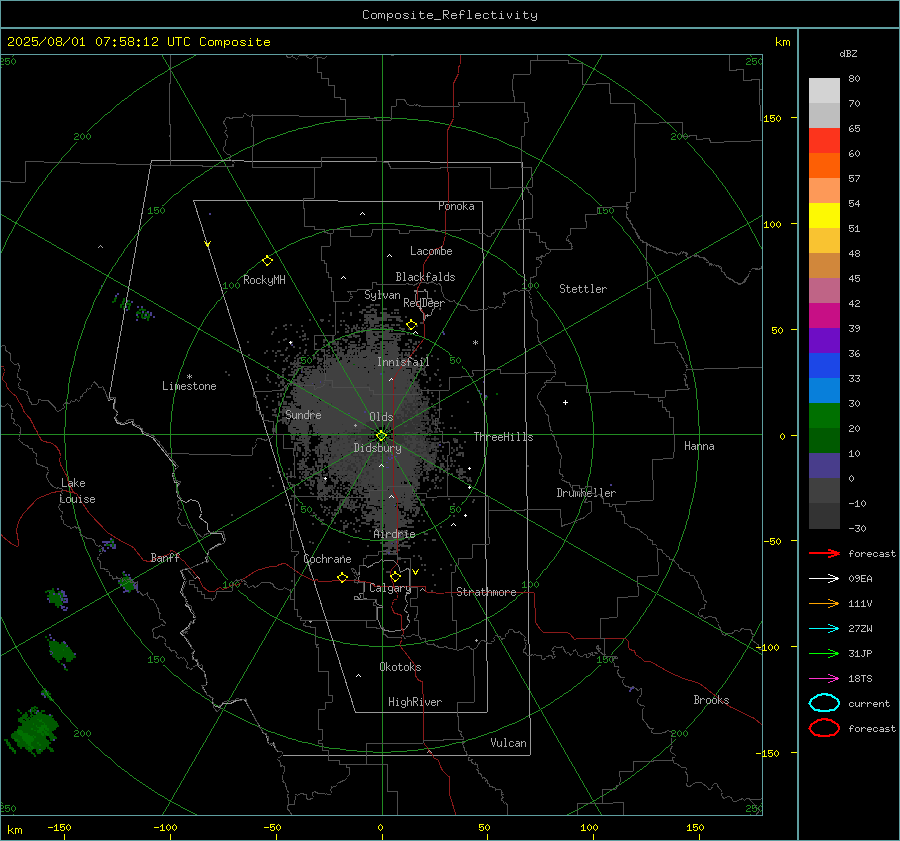900x841 pixels.
Task: Click the Cochrane label
Action: [x=327, y=559]
